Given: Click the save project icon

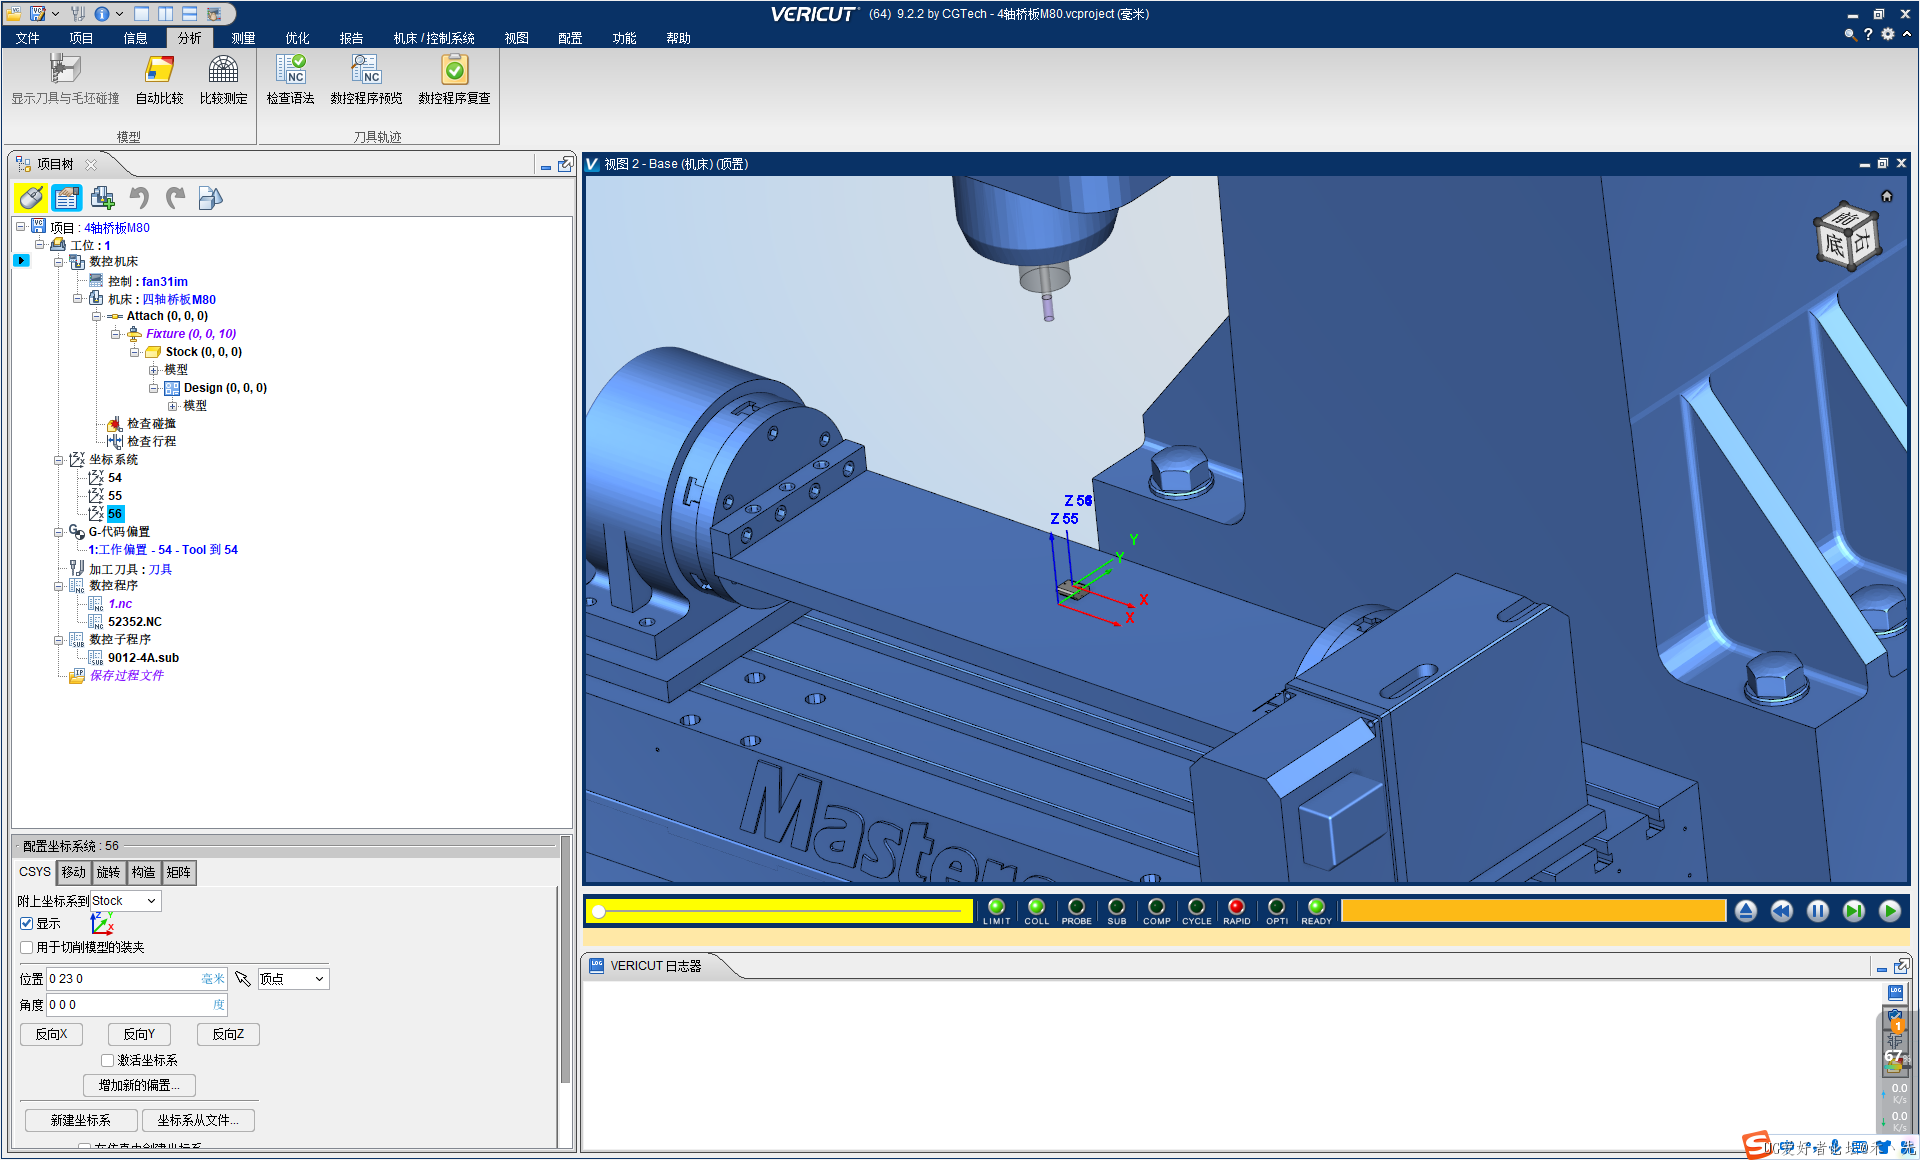Looking at the screenshot, I should (x=38, y=14).
